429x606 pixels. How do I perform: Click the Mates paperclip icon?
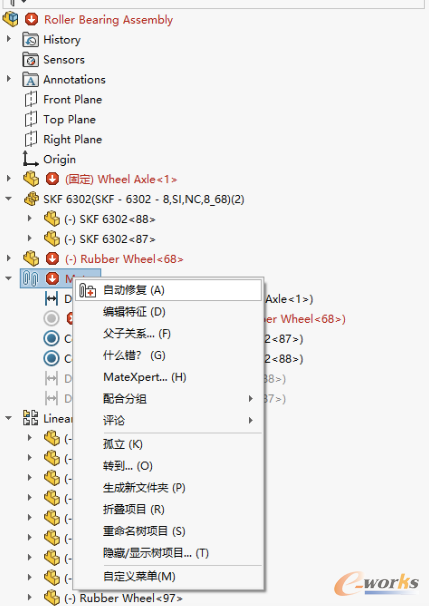[x=31, y=278]
